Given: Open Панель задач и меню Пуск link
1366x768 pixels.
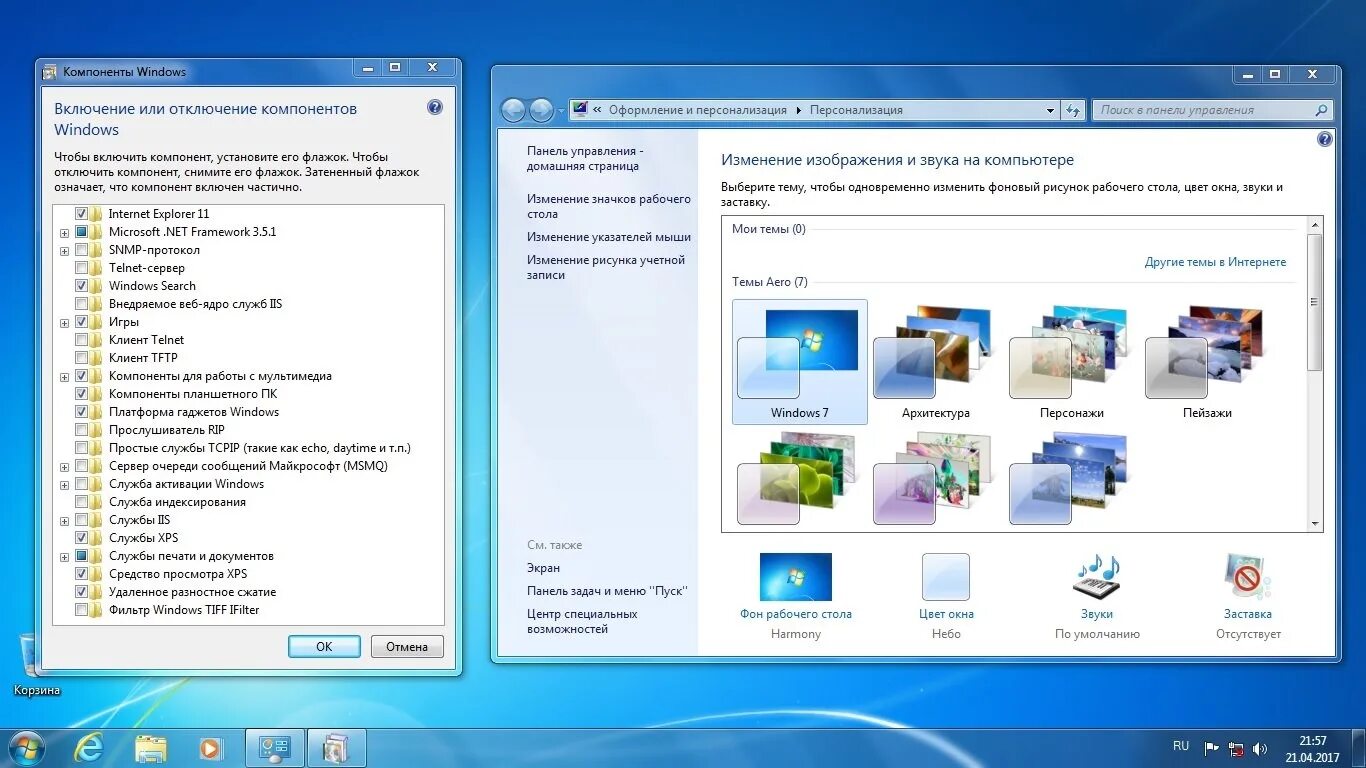Looking at the screenshot, I should tap(607, 591).
